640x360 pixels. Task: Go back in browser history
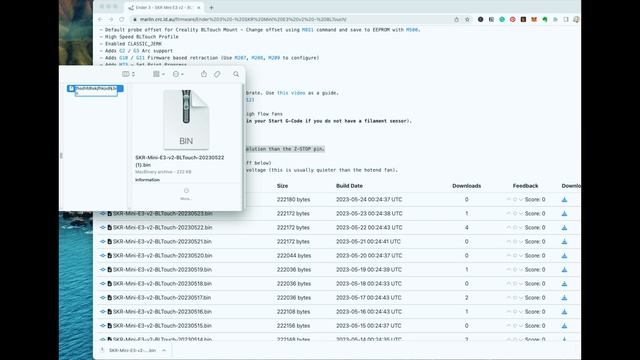click(100, 19)
